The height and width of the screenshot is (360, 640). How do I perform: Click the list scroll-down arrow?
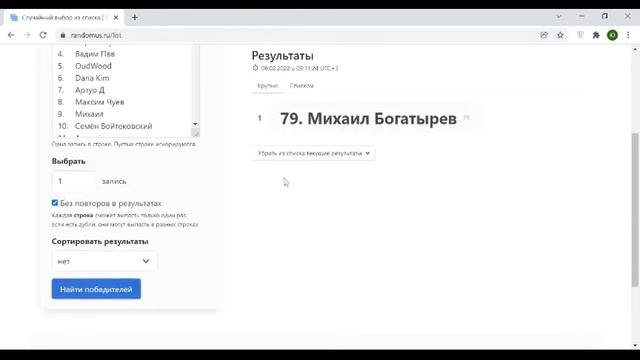(x=195, y=124)
